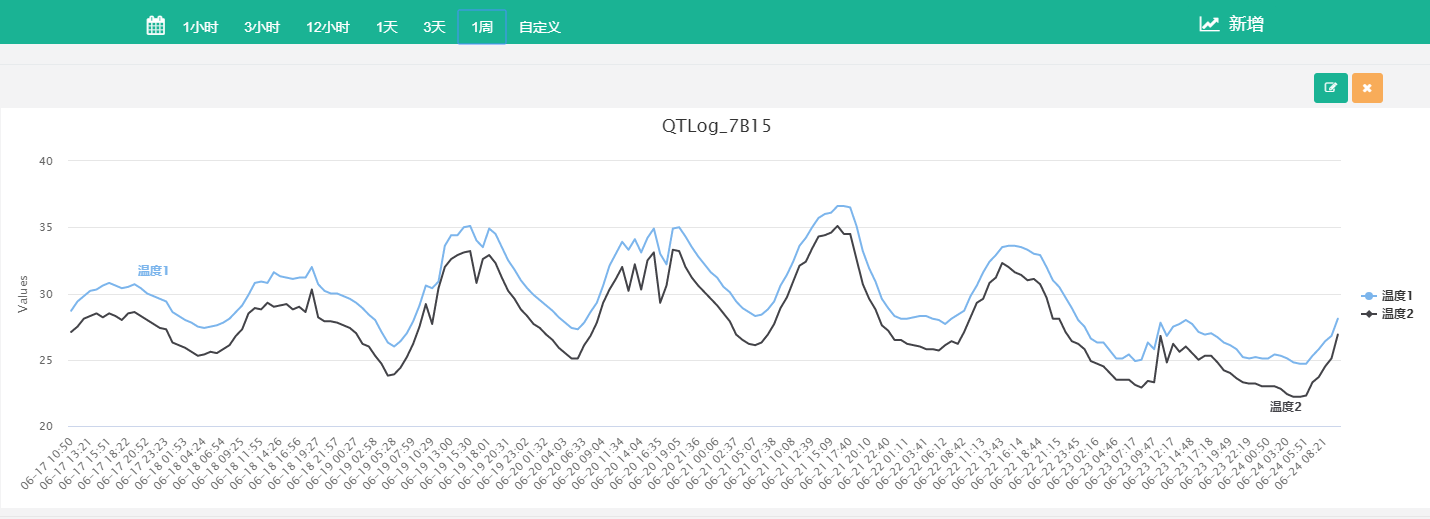Remove the chart with the orange X
This screenshot has width=1430, height=519.
(x=1367, y=88)
